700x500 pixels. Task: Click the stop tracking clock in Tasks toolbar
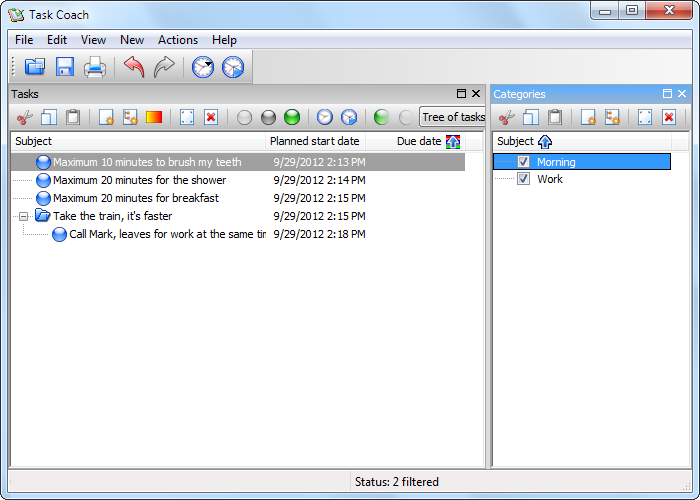[349, 117]
